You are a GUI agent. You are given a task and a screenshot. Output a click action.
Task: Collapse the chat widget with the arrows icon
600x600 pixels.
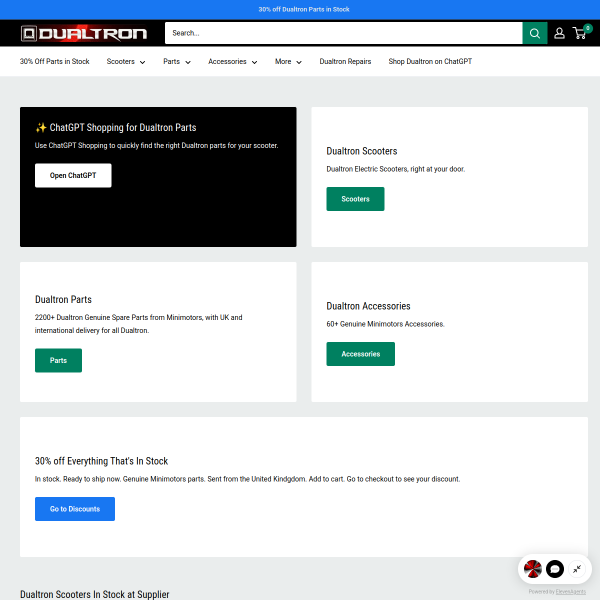click(577, 569)
